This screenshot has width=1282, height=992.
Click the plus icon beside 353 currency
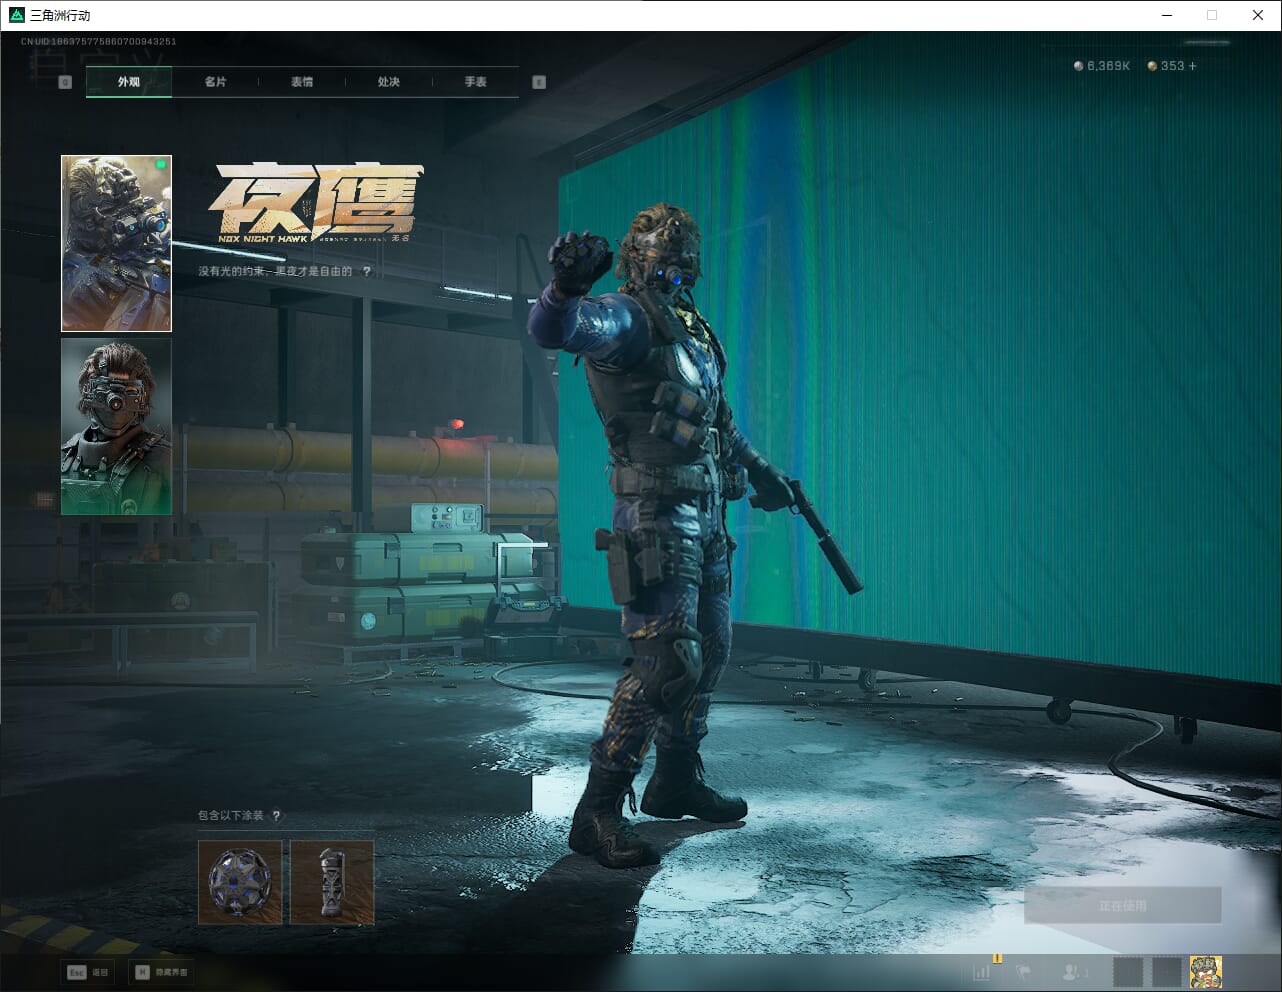(x=1192, y=66)
